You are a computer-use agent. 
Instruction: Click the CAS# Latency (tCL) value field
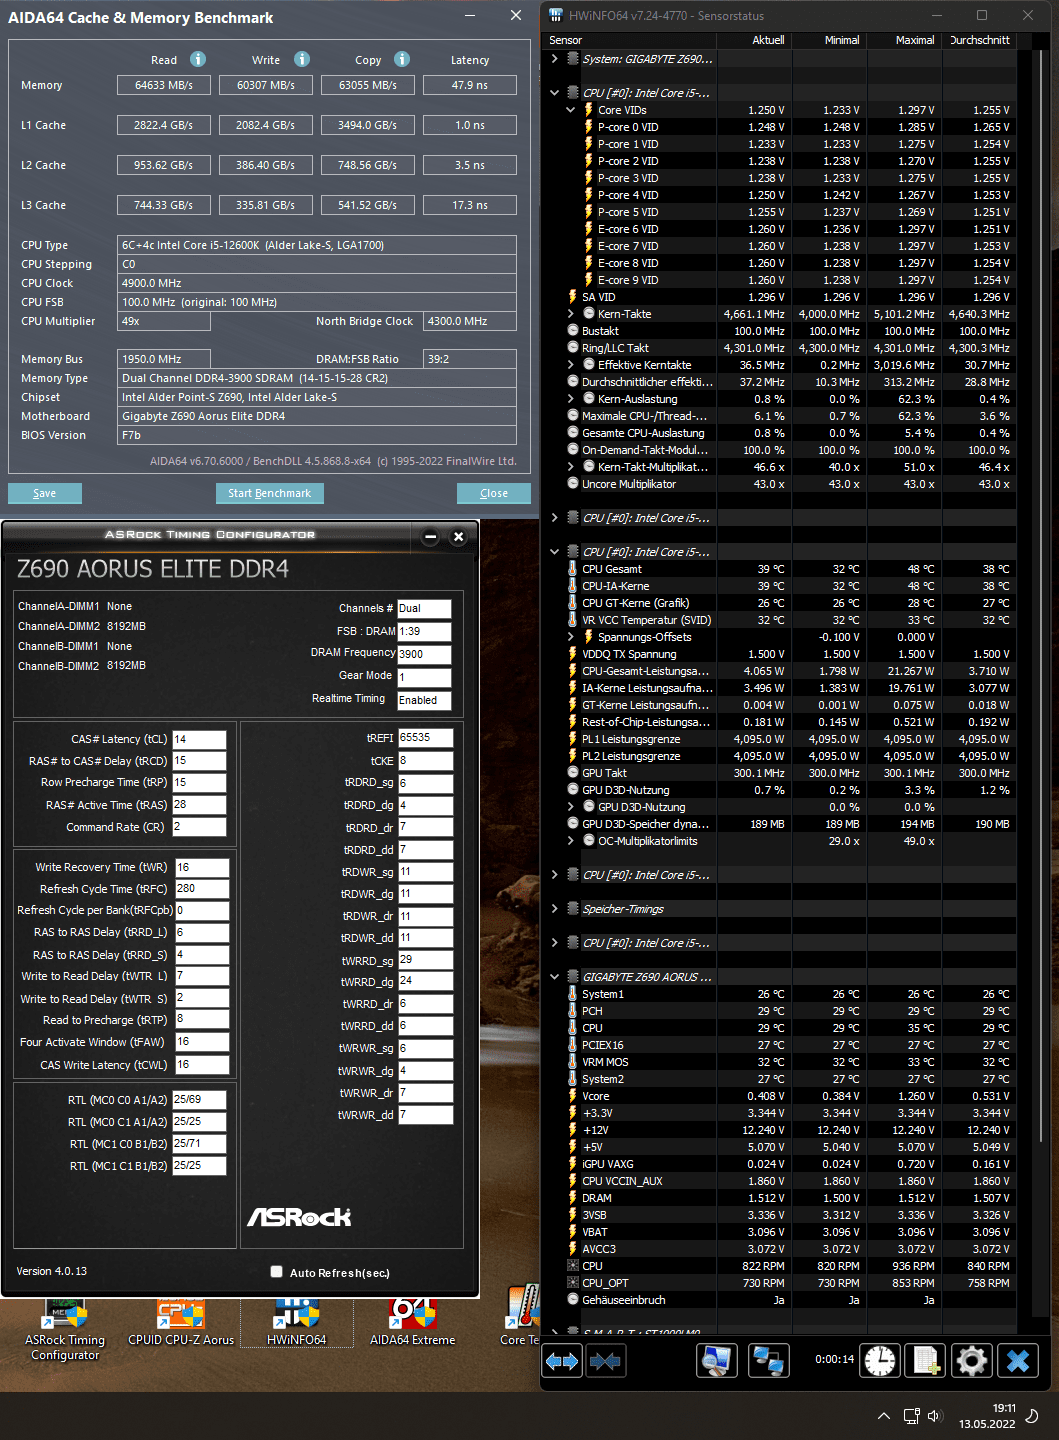199,739
